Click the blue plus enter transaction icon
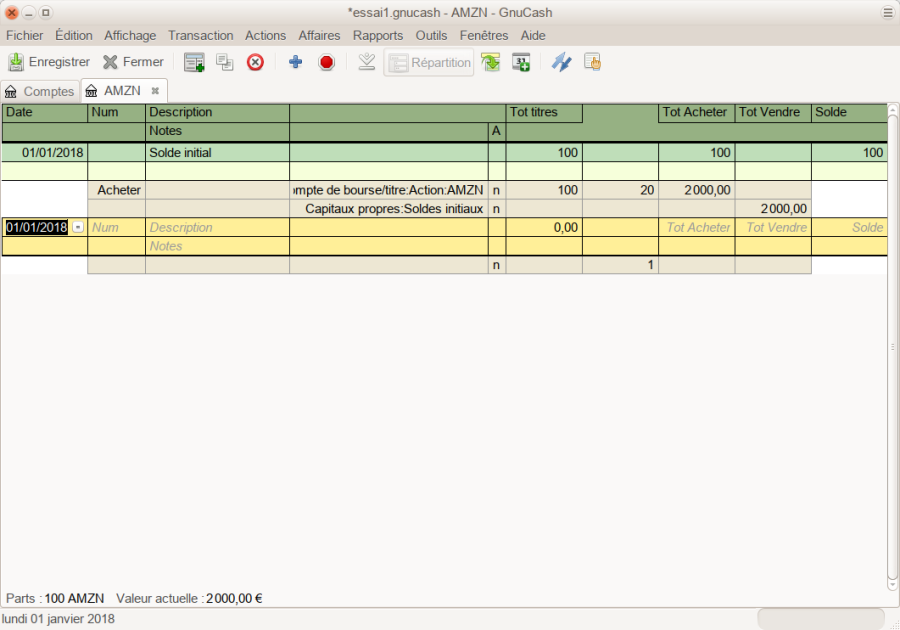This screenshot has width=900, height=630. click(295, 62)
